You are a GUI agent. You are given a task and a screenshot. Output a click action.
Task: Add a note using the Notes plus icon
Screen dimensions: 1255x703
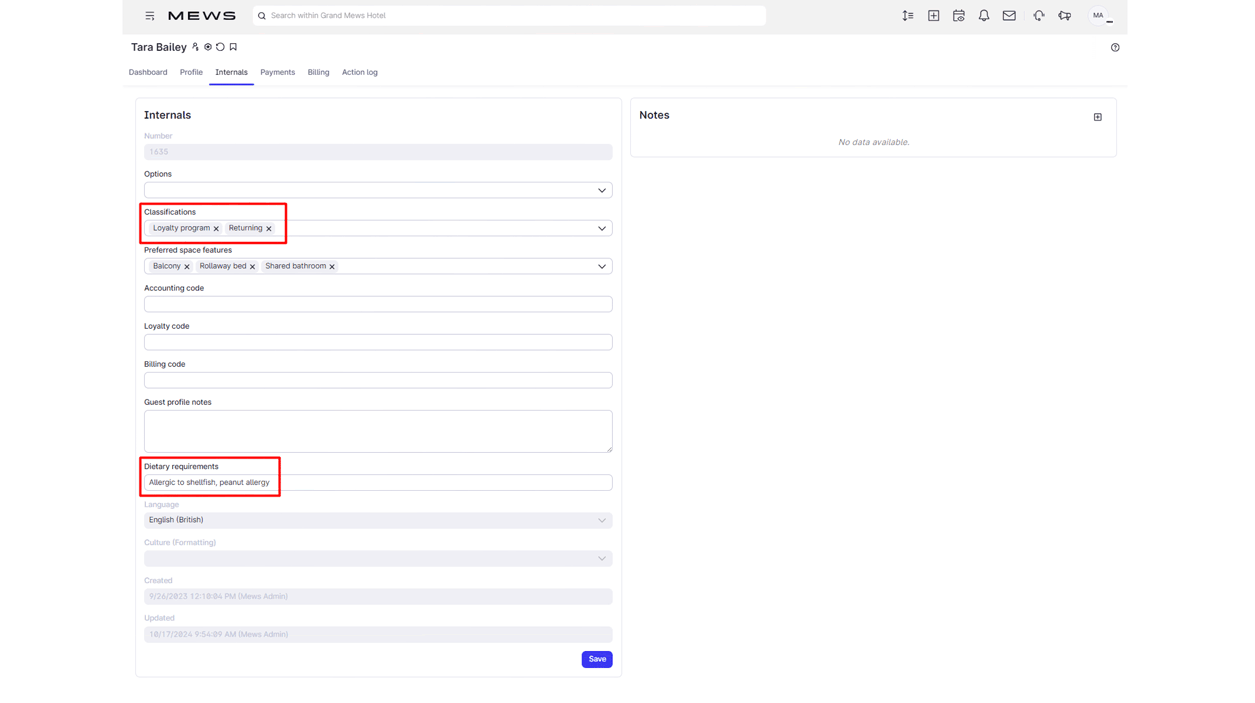tap(1097, 117)
